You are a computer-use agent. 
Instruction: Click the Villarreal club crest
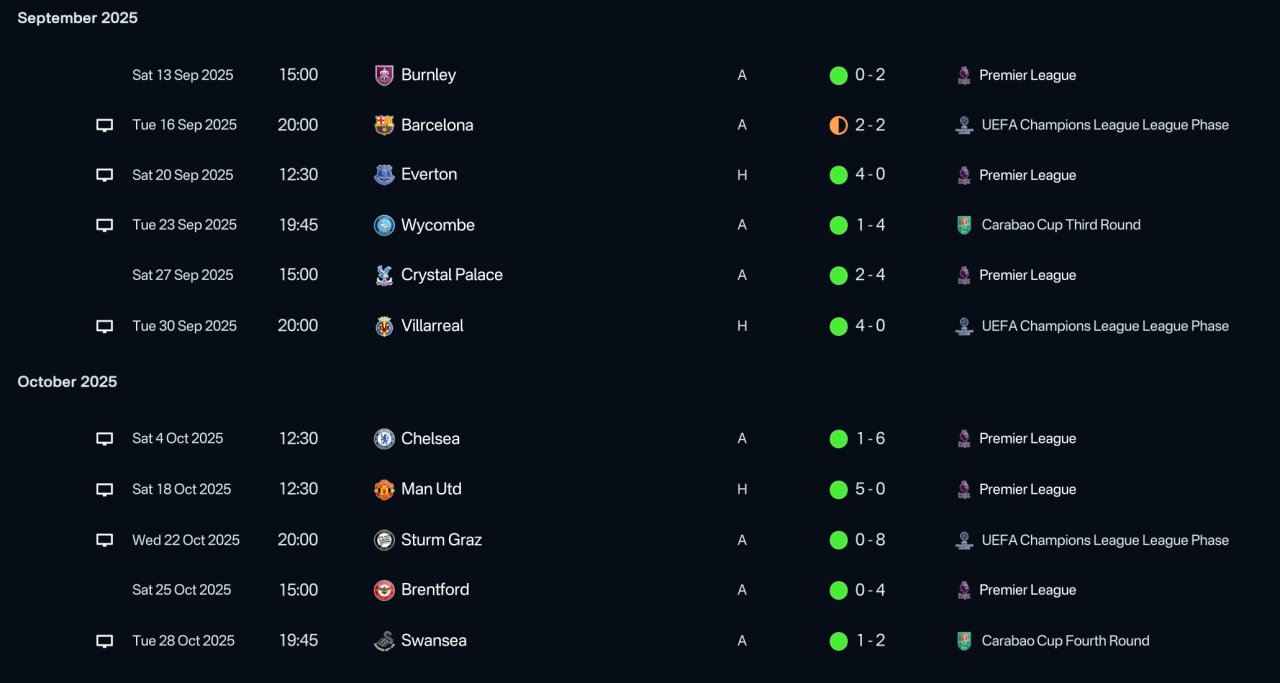(384, 326)
